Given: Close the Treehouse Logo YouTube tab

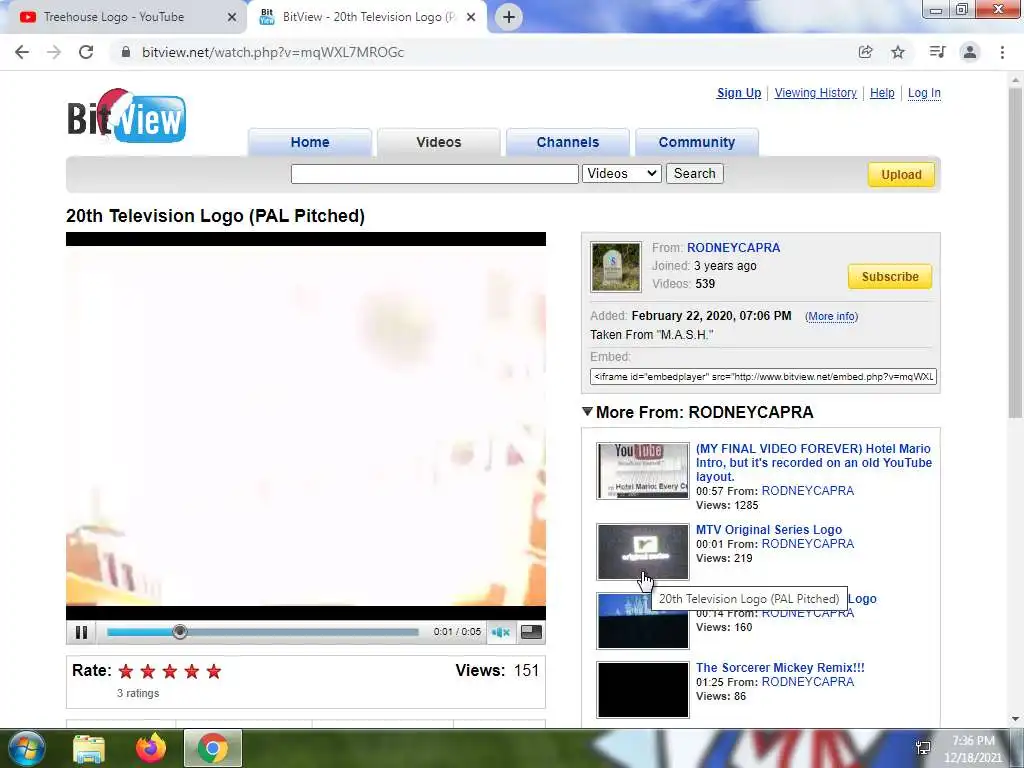Looking at the screenshot, I should coord(232,17).
